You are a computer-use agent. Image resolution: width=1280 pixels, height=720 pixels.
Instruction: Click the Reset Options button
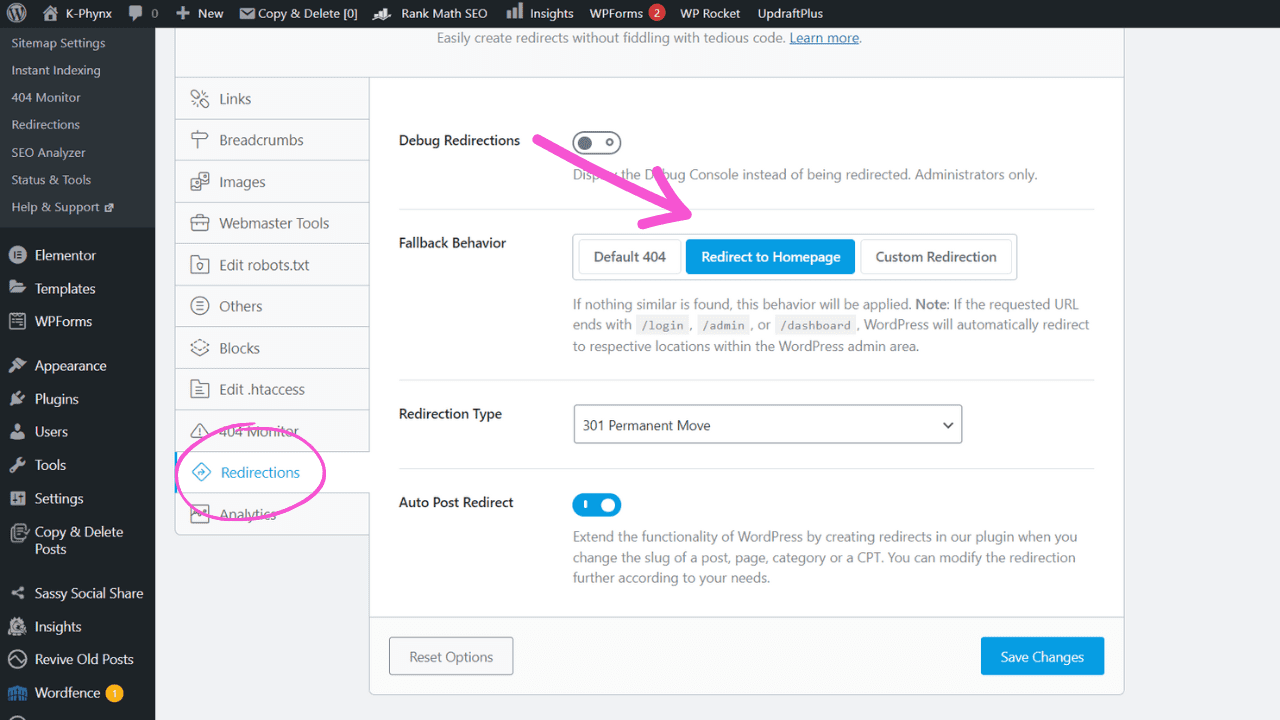(x=450, y=656)
